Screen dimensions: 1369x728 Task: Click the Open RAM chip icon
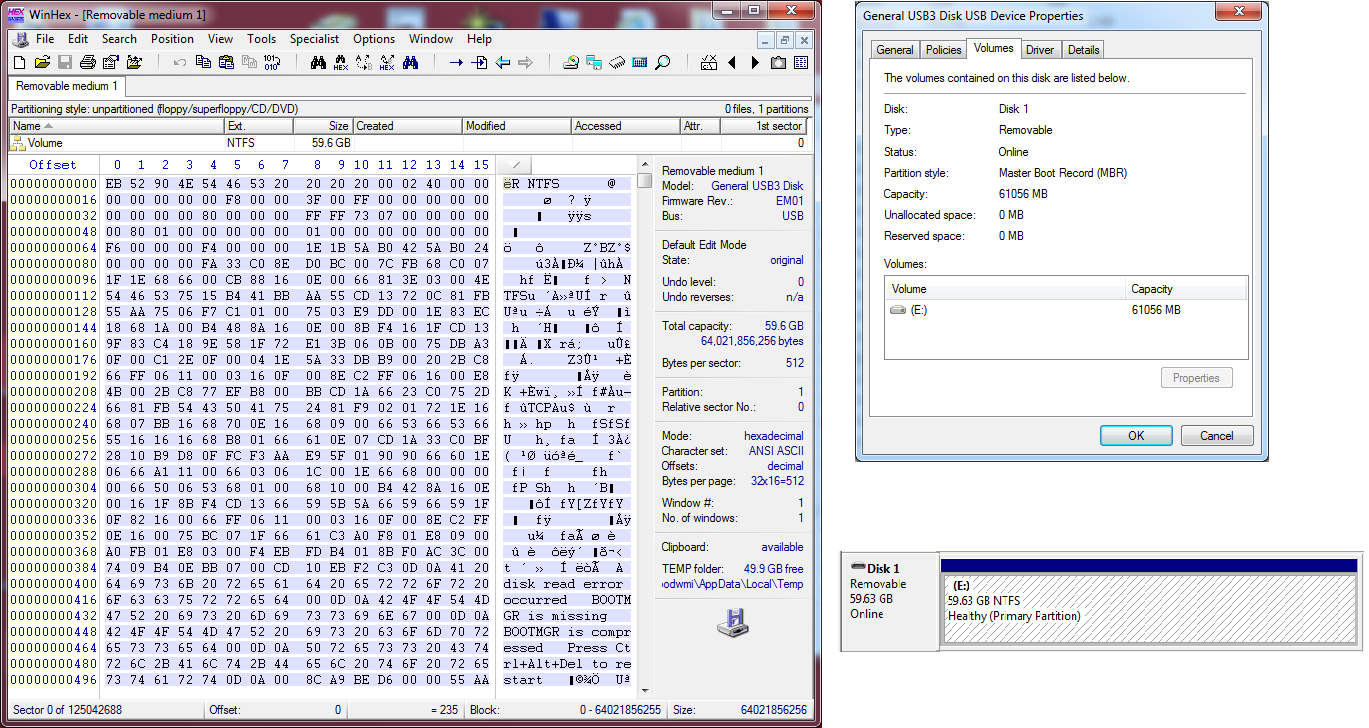click(x=617, y=62)
